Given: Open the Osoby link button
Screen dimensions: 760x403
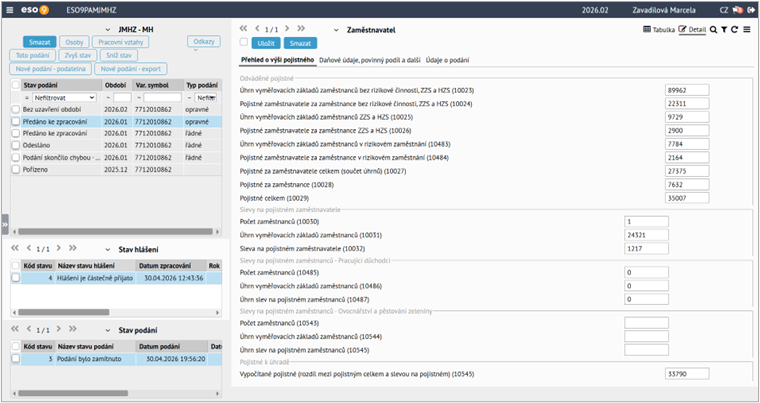Looking at the screenshot, I should click(74, 42).
